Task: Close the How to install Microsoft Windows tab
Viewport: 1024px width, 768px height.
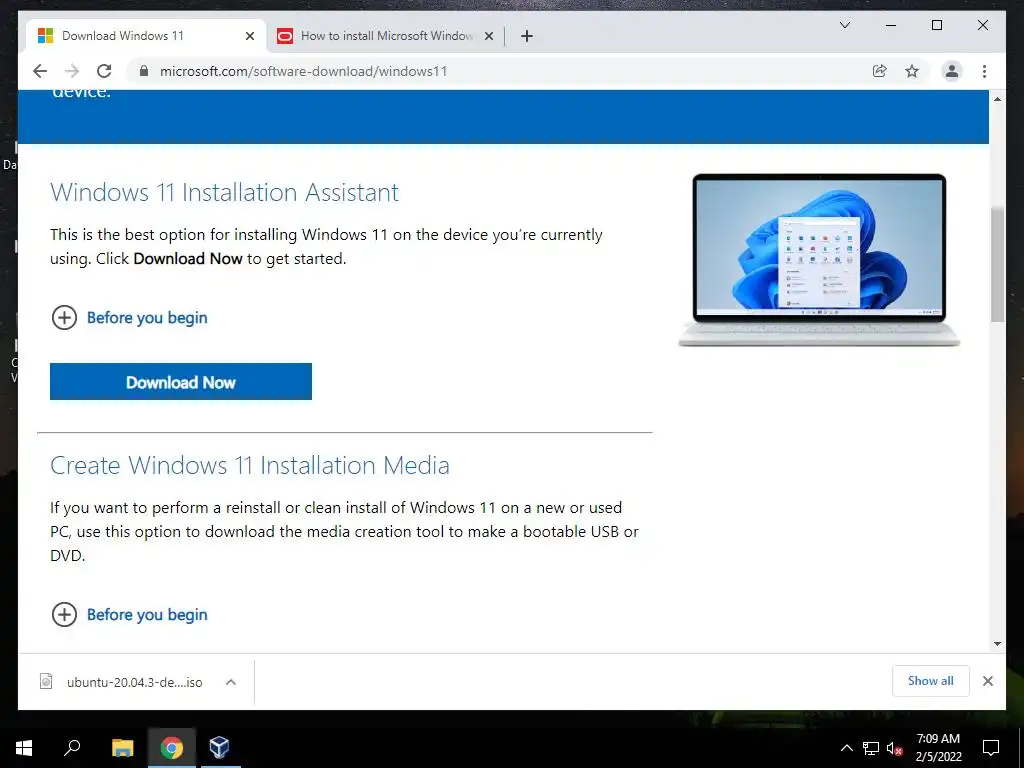Action: point(488,36)
